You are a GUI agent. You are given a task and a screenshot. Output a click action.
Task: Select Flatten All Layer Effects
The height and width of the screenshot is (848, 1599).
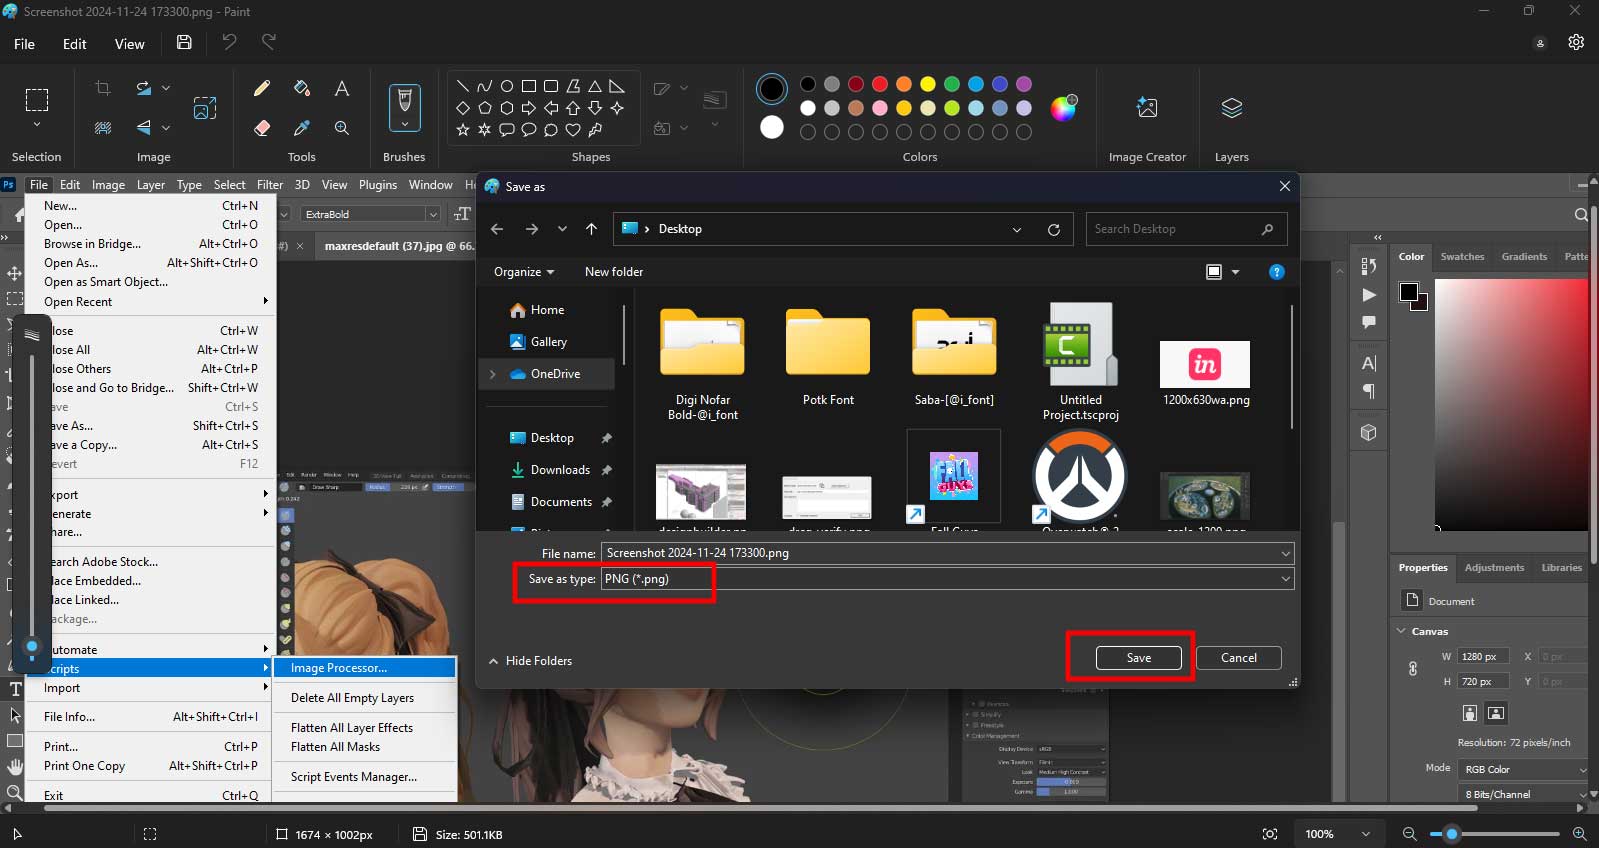(x=352, y=728)
